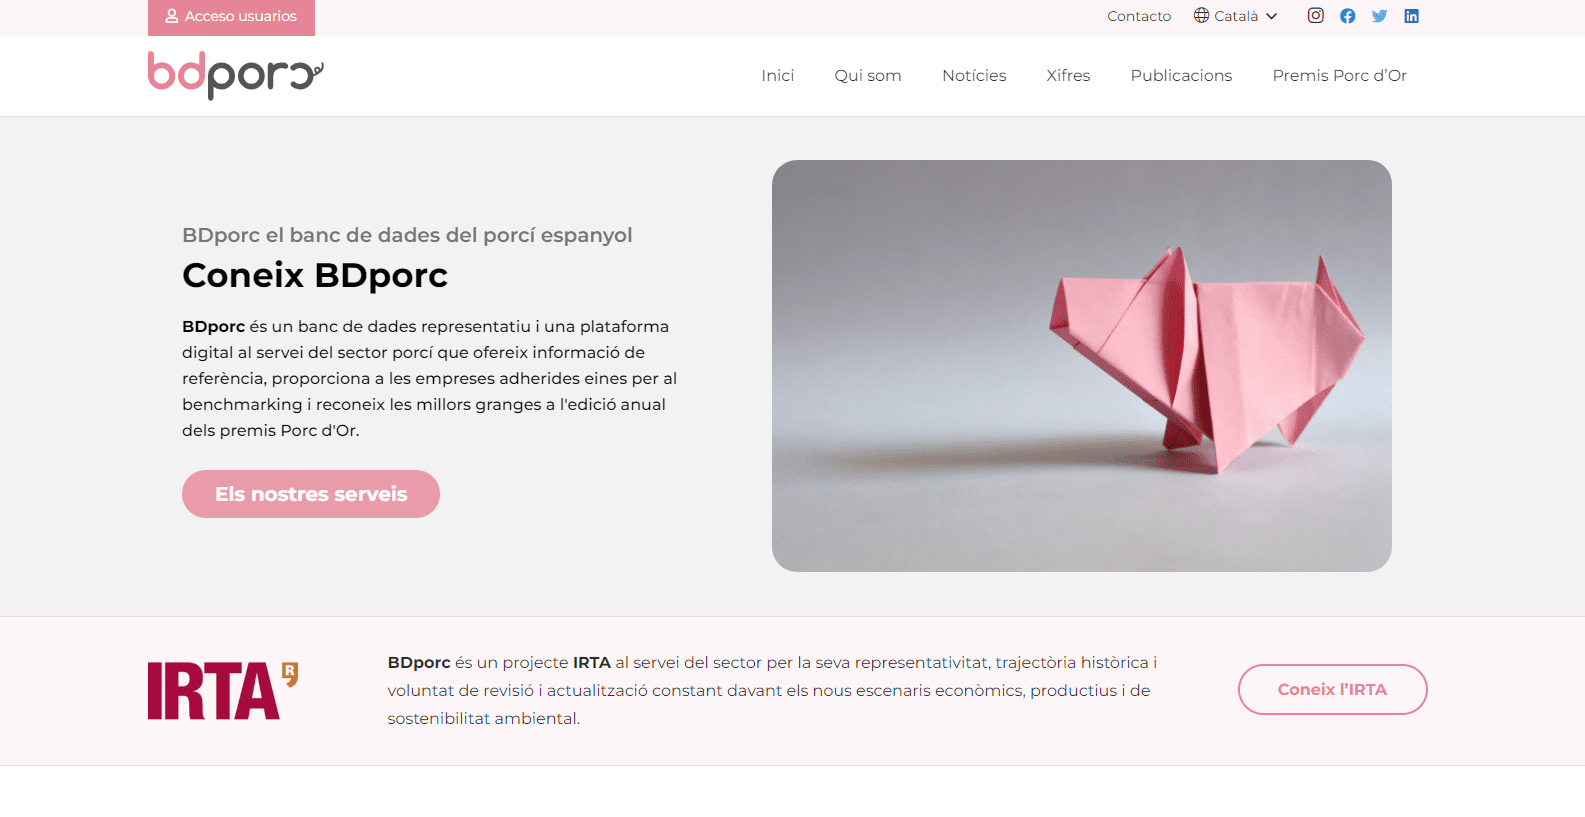Navigate to Premis Porc d'Or
1585x817 pixels.
click(x=1339, y=76)
